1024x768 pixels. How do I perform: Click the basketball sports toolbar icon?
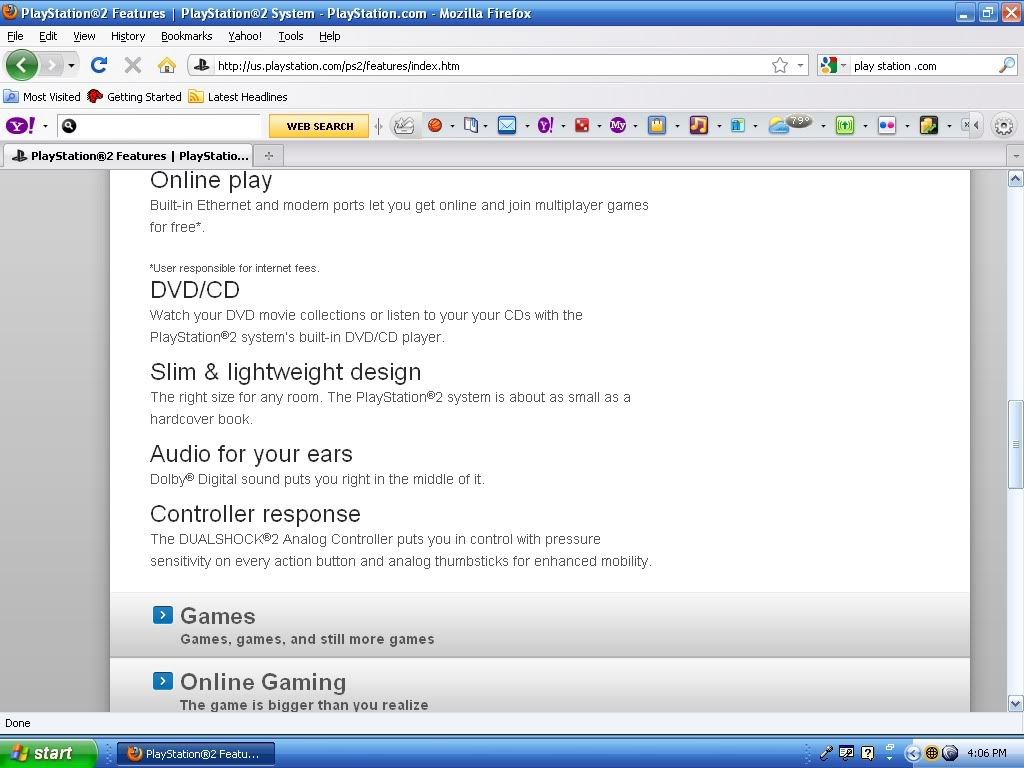click(x=435, y=125)
